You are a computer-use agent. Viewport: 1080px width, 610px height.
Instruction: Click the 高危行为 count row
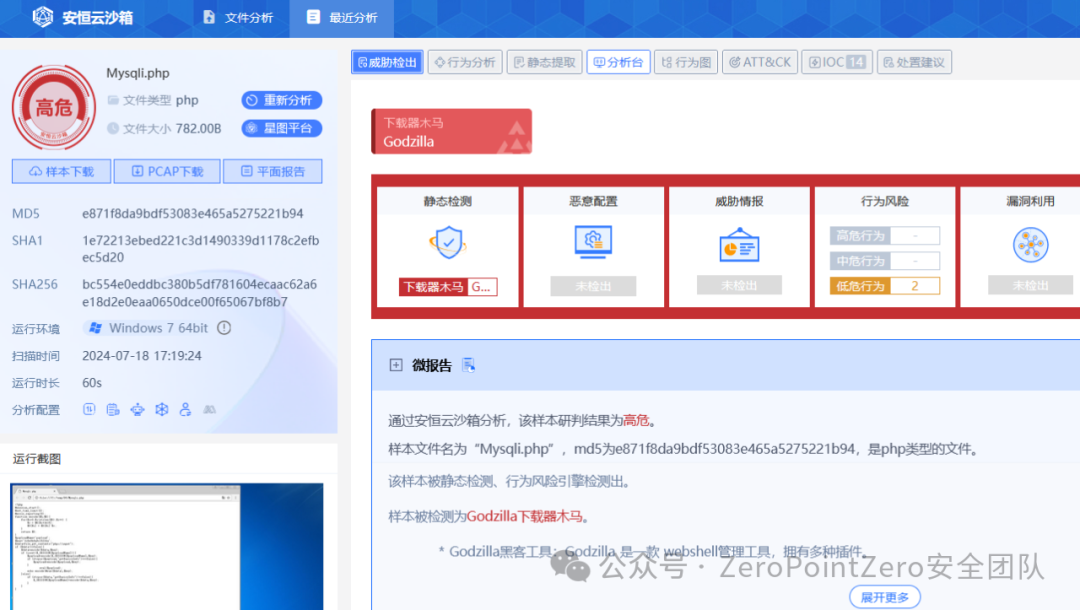point(885,235)
